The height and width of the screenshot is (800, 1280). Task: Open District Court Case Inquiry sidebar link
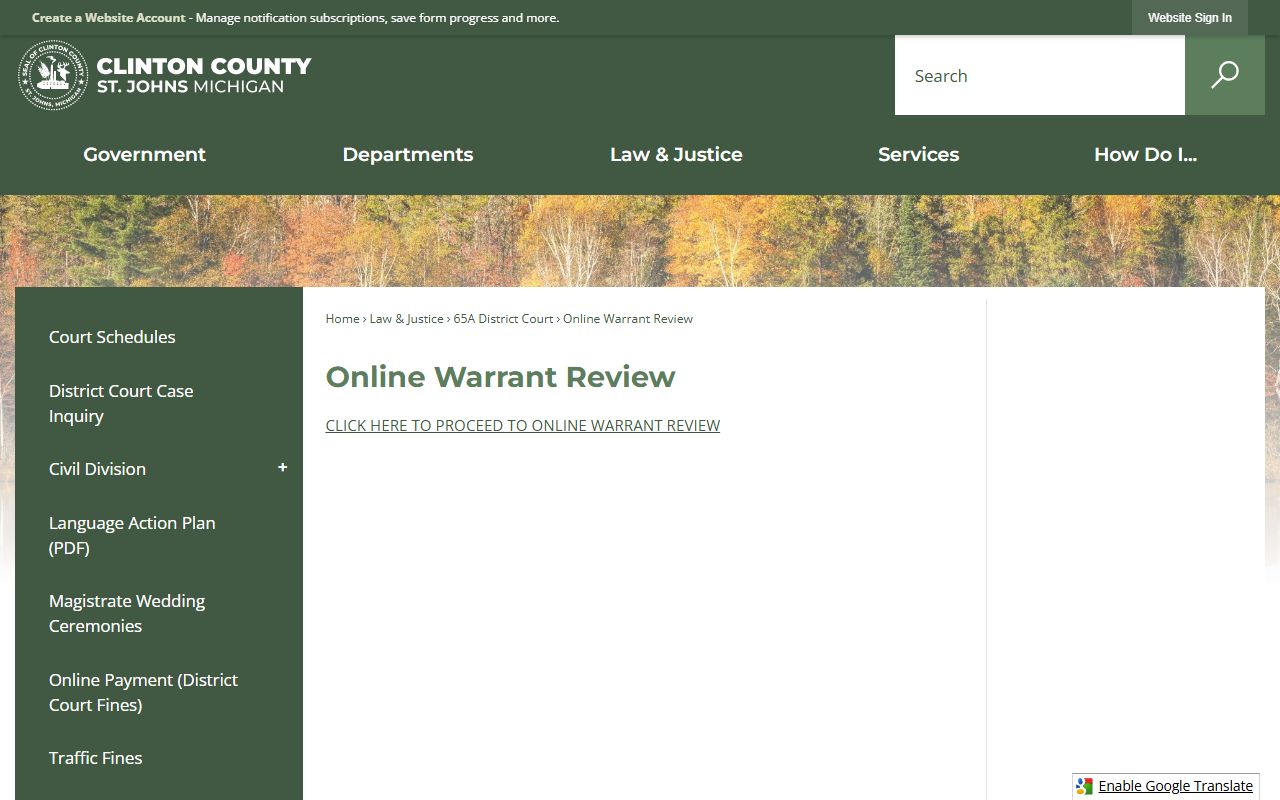[x=121, y=403]
